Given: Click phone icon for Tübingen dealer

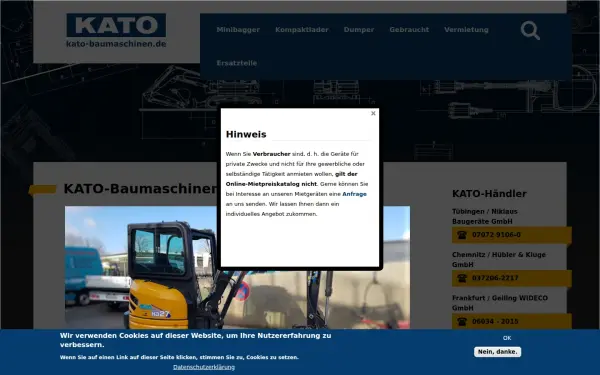Looking at the screenshot, I should [x=462, y=235].
